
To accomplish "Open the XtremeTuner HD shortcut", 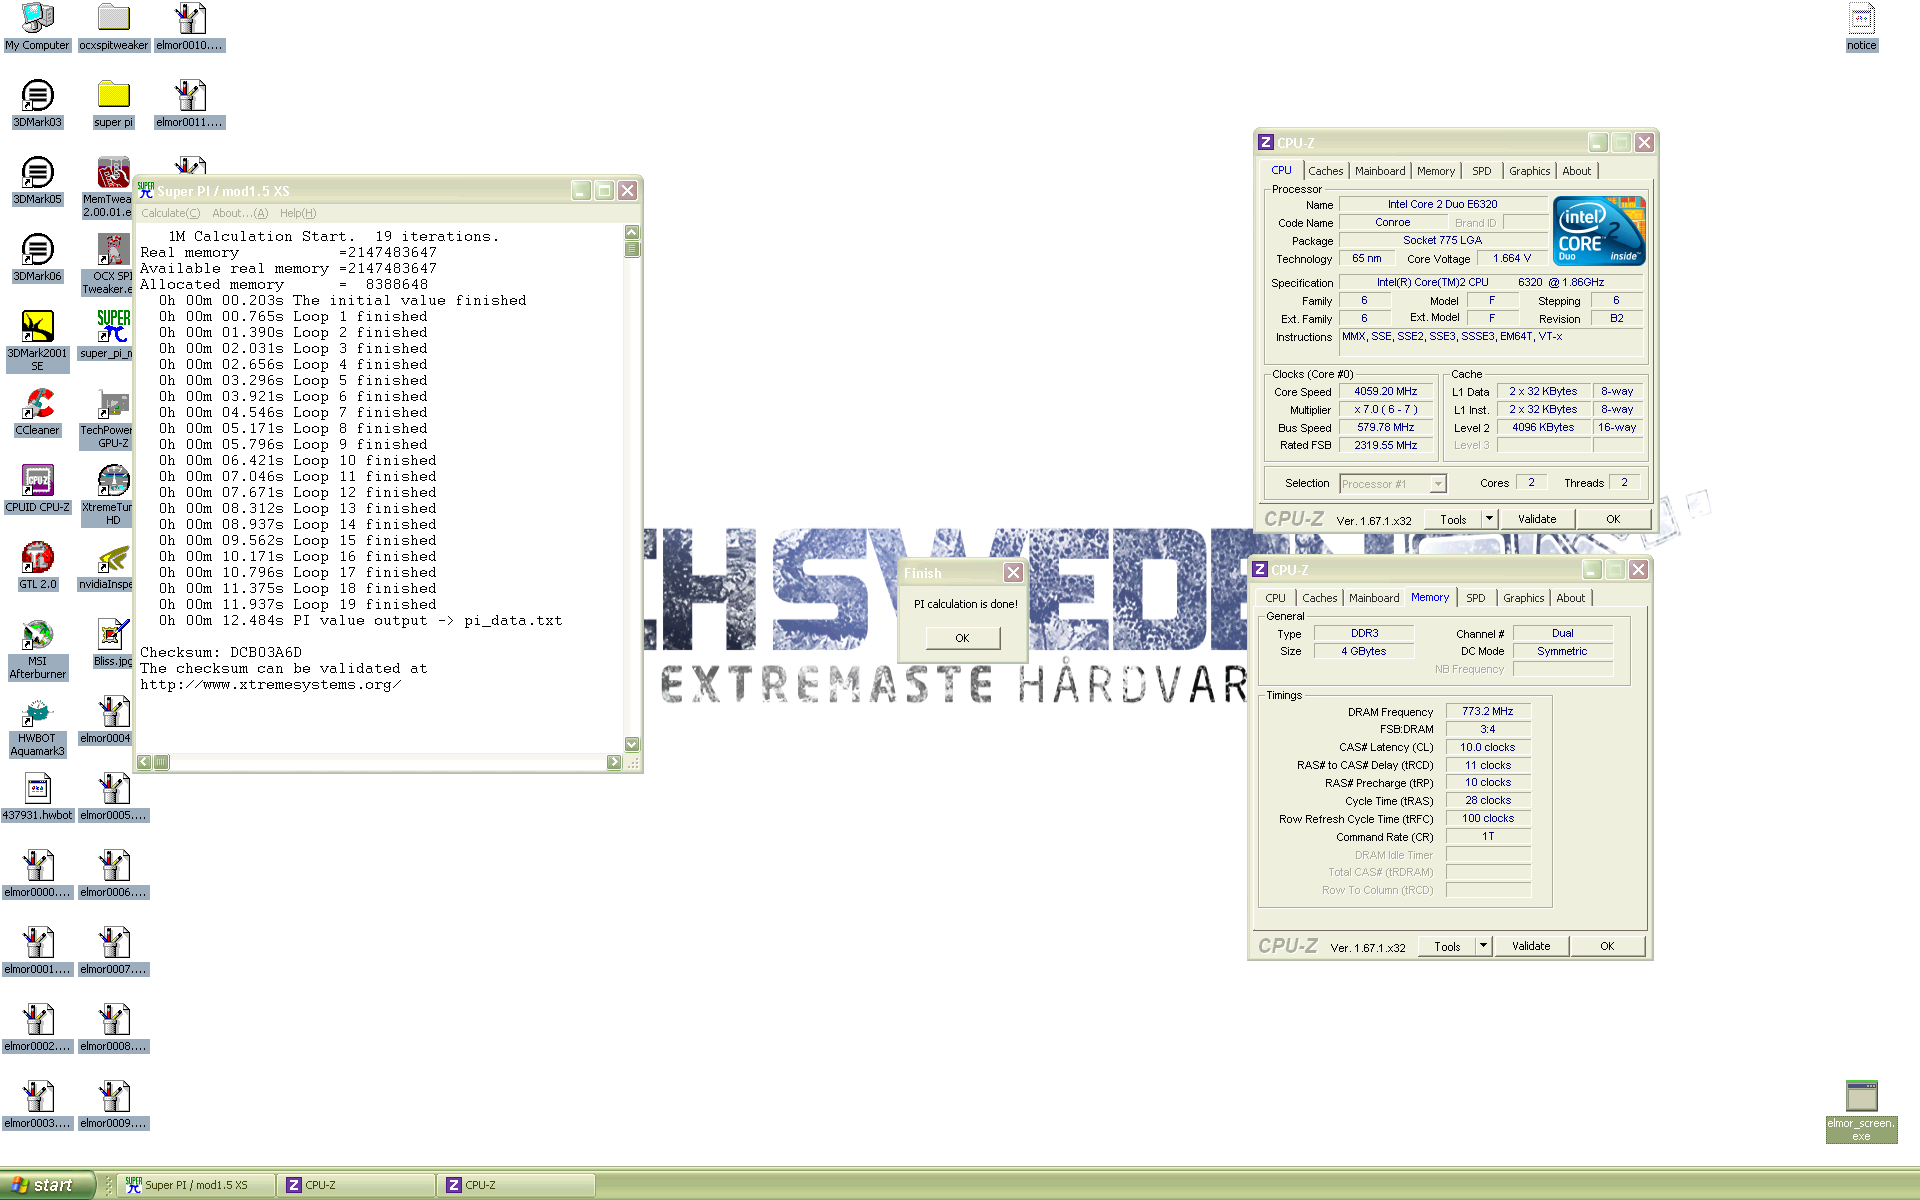I will (108, 495).
